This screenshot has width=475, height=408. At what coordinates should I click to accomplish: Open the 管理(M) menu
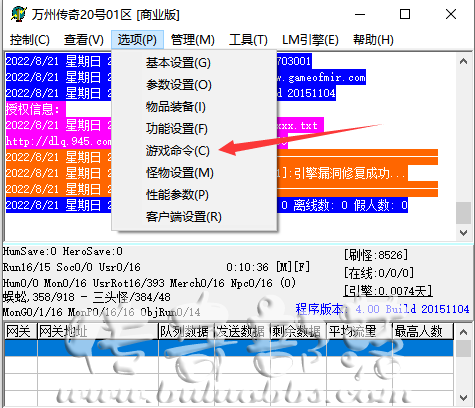click(192, 40)
